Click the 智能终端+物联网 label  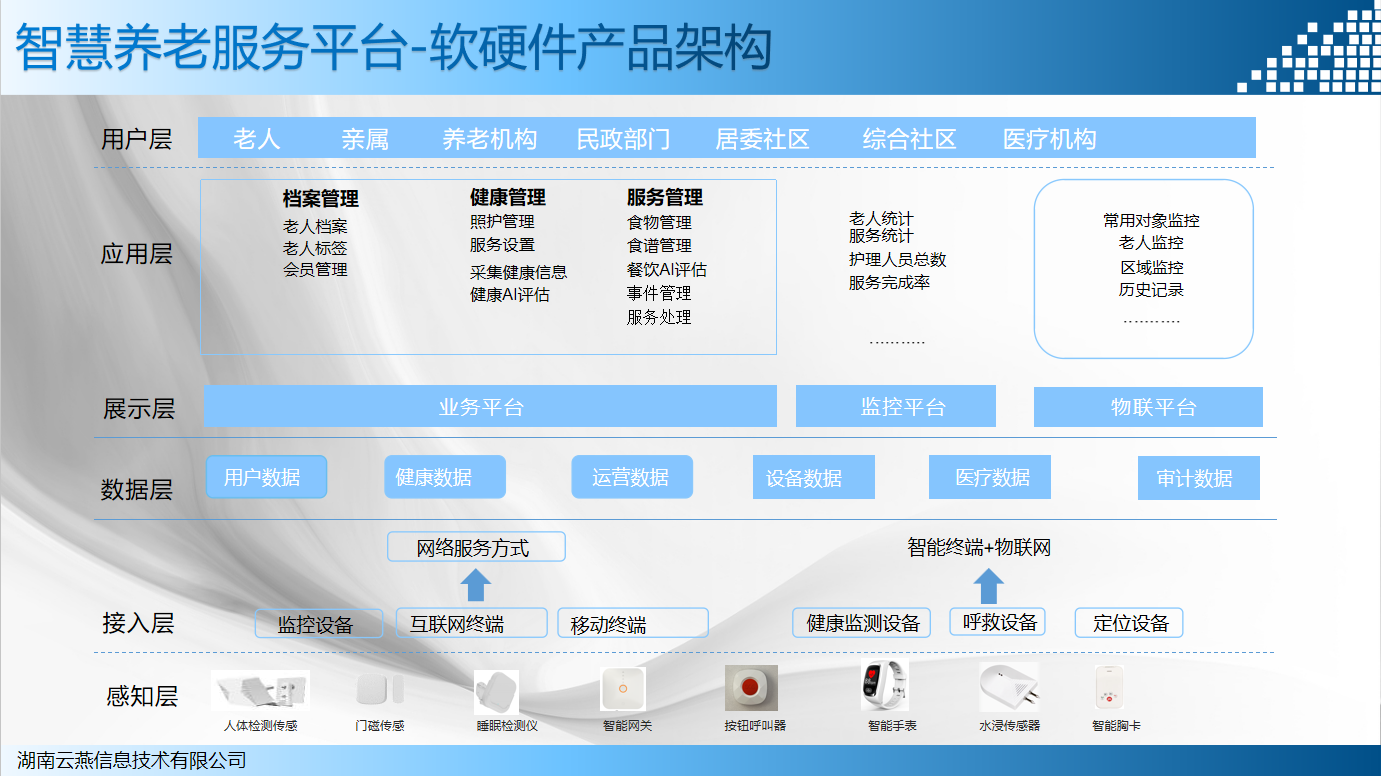(979, 547)
